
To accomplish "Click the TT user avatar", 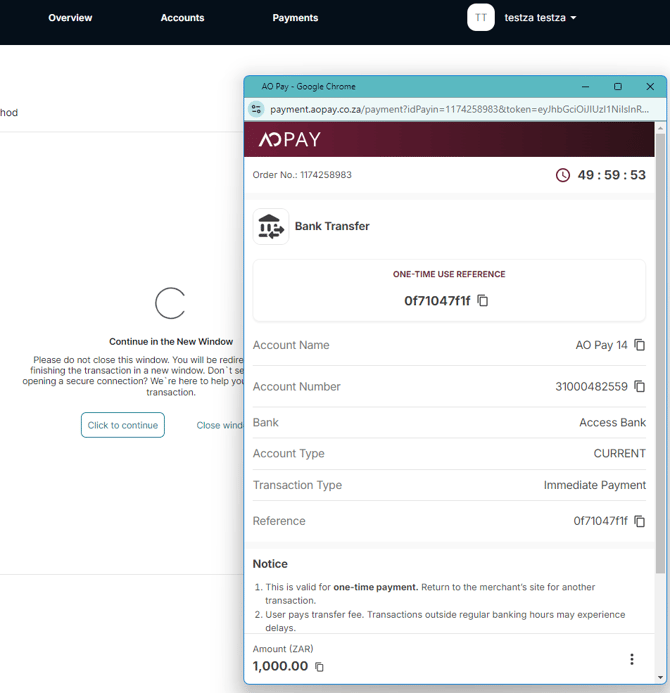I will pyautogui.click(x=481, y=17).
